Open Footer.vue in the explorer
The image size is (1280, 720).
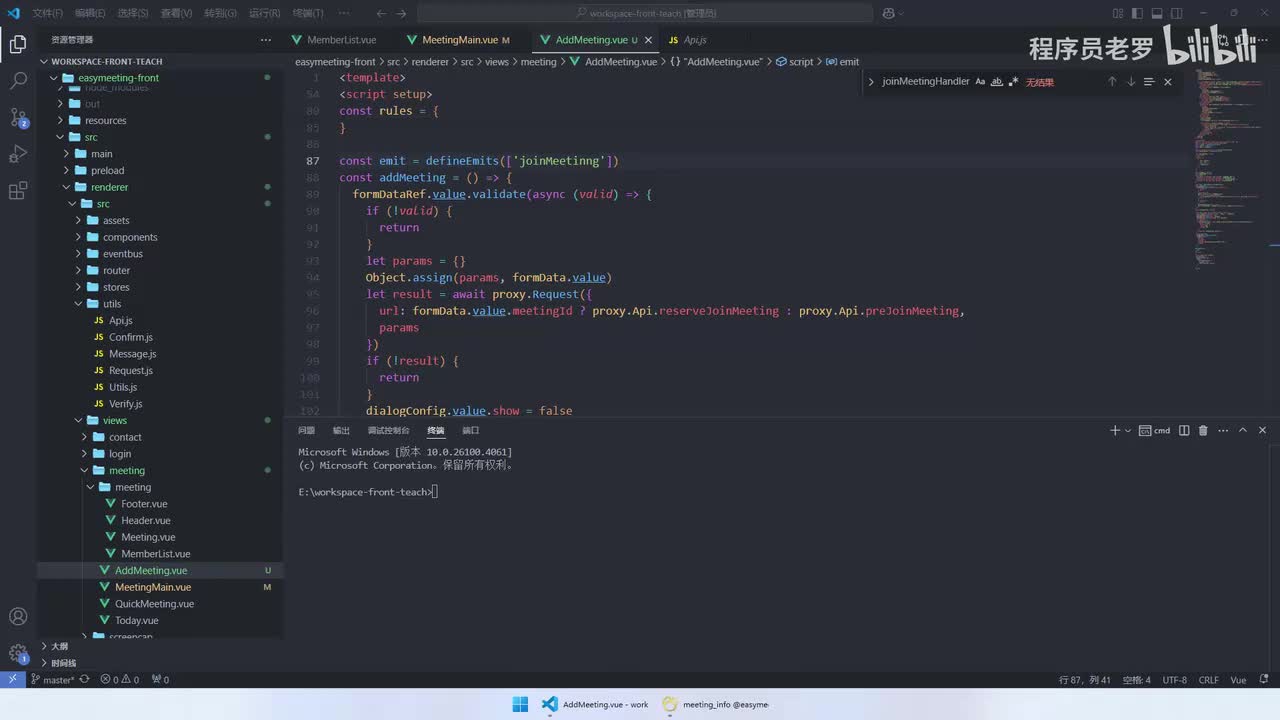pos(144,504)
